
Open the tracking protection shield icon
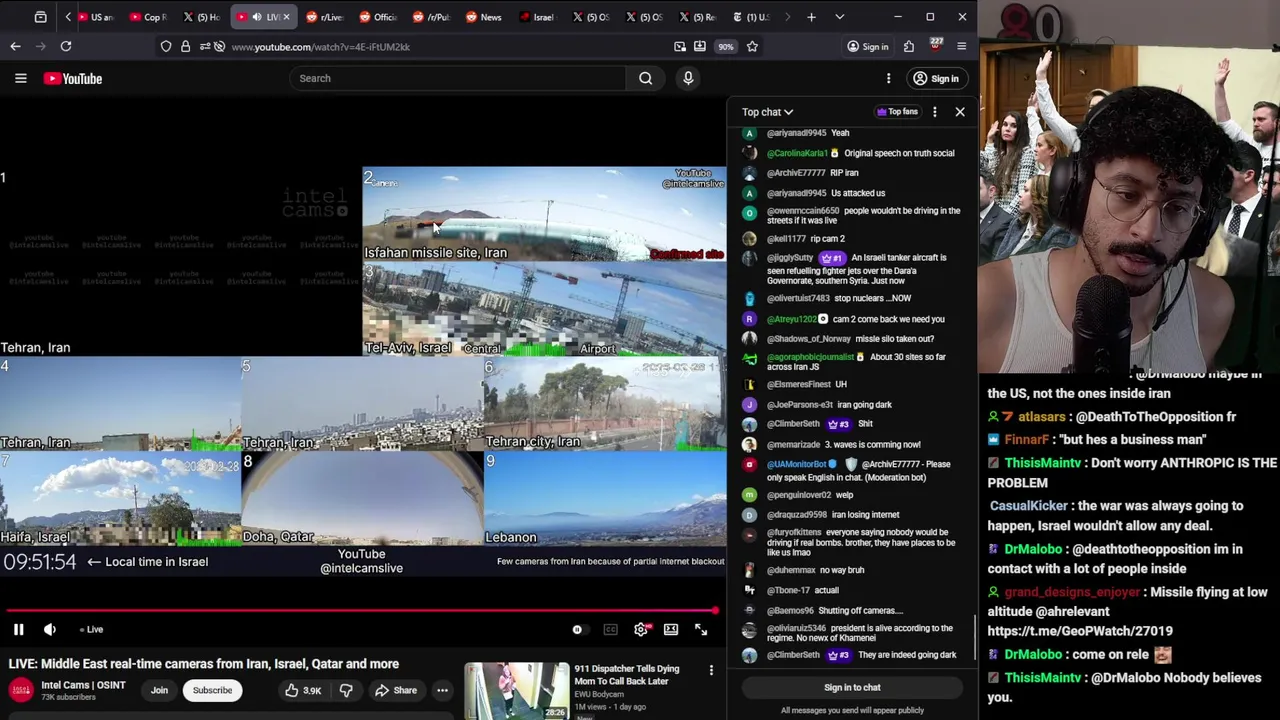(x=166, y=46)
